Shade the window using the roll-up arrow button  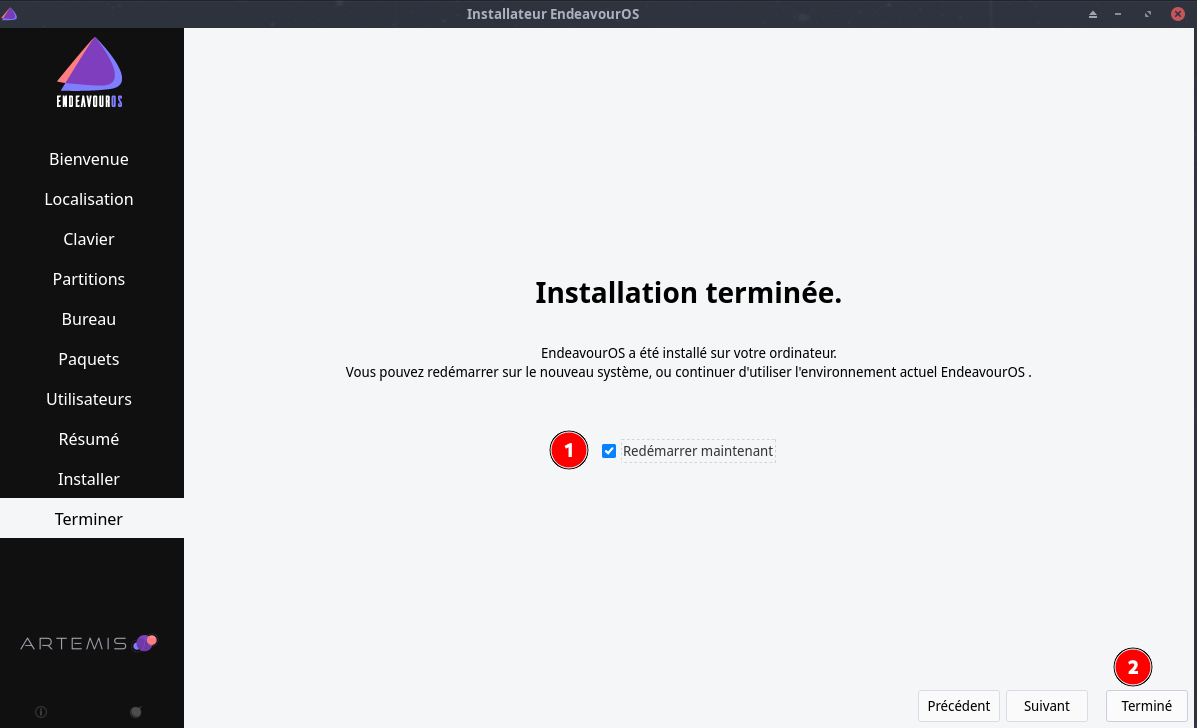pyautogui.click(x=1093, y=14)
